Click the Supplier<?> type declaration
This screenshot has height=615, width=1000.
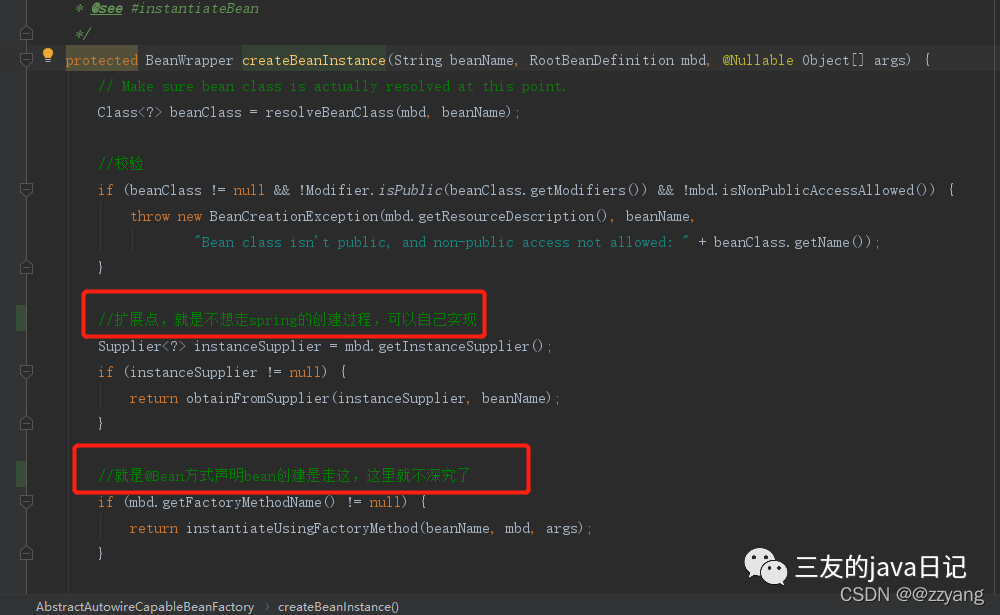click(x=142, y=346)
